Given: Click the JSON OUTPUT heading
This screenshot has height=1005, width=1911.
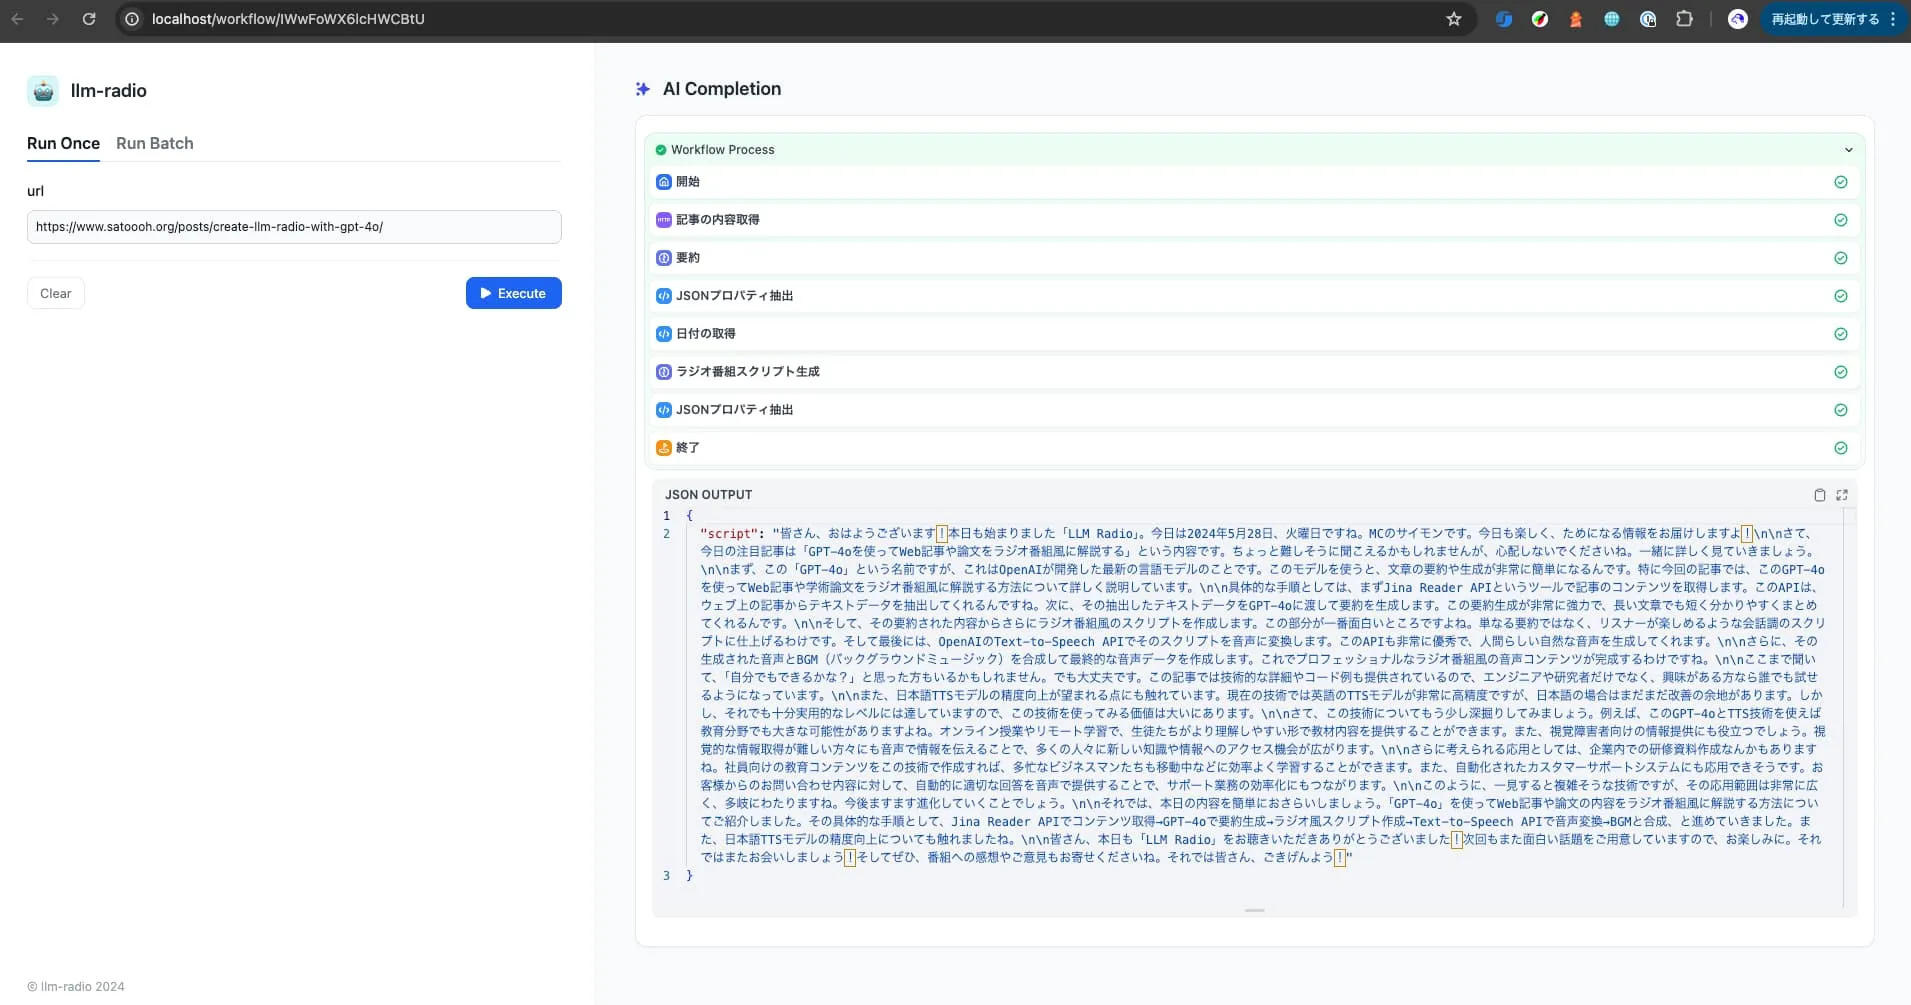Looking at the screenshot, I should 708,495.
